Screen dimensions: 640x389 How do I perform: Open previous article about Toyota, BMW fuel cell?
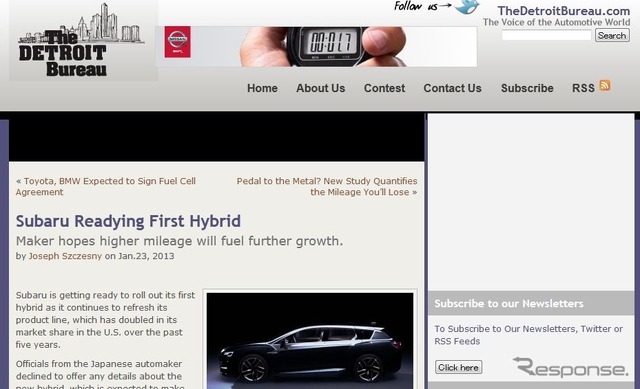106,187
